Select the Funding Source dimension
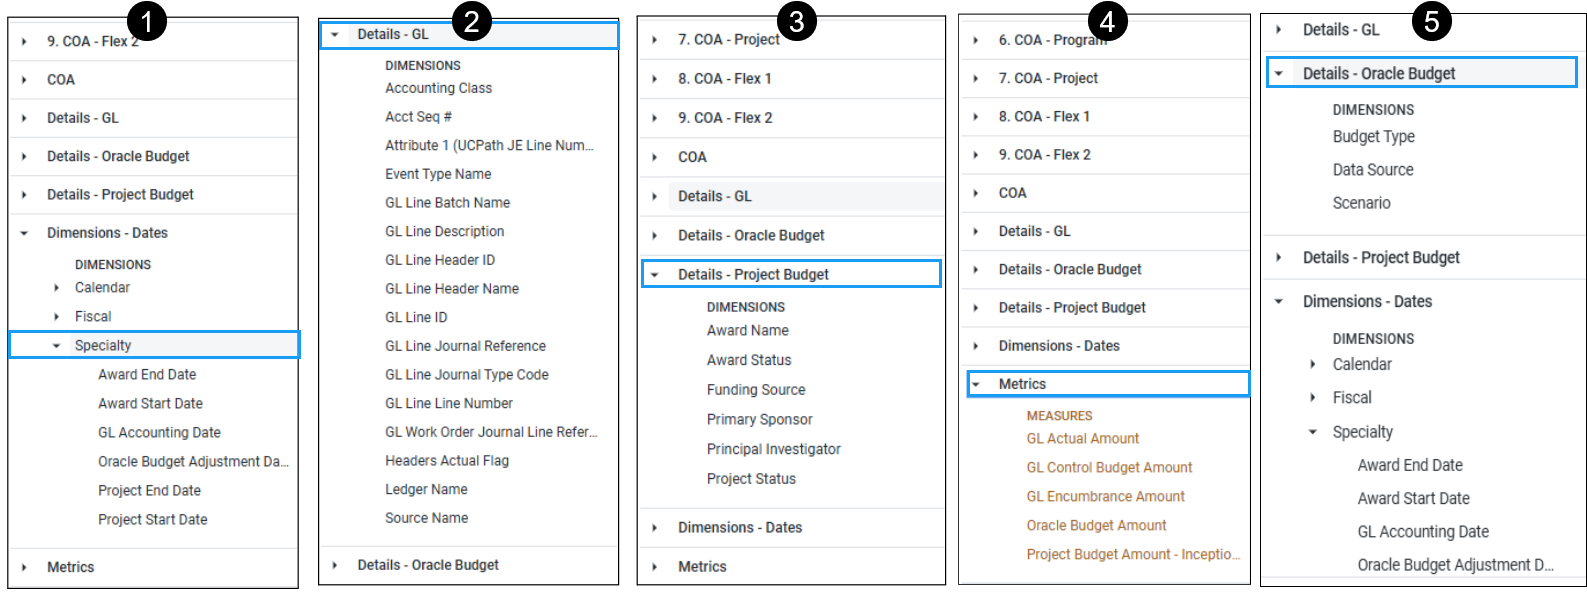 click(x=755, y=390)
